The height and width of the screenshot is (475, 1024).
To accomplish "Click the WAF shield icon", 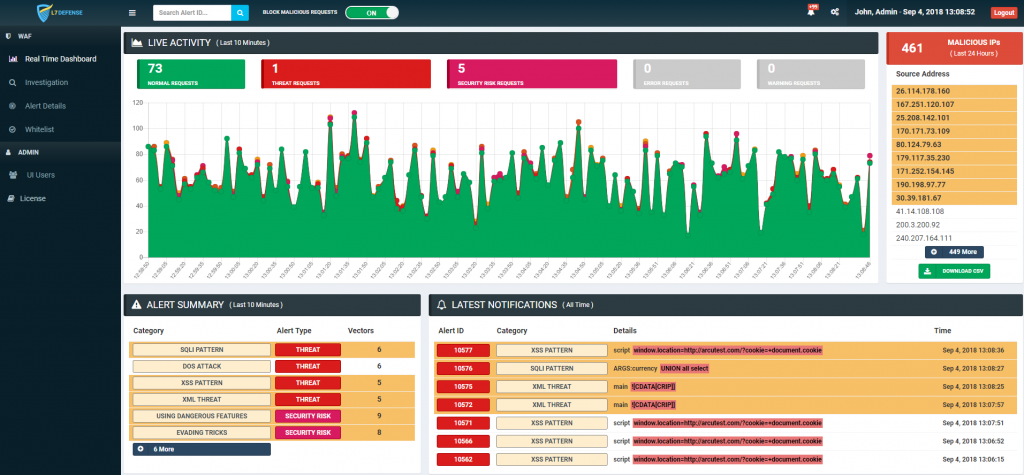I will pos(8,37).
